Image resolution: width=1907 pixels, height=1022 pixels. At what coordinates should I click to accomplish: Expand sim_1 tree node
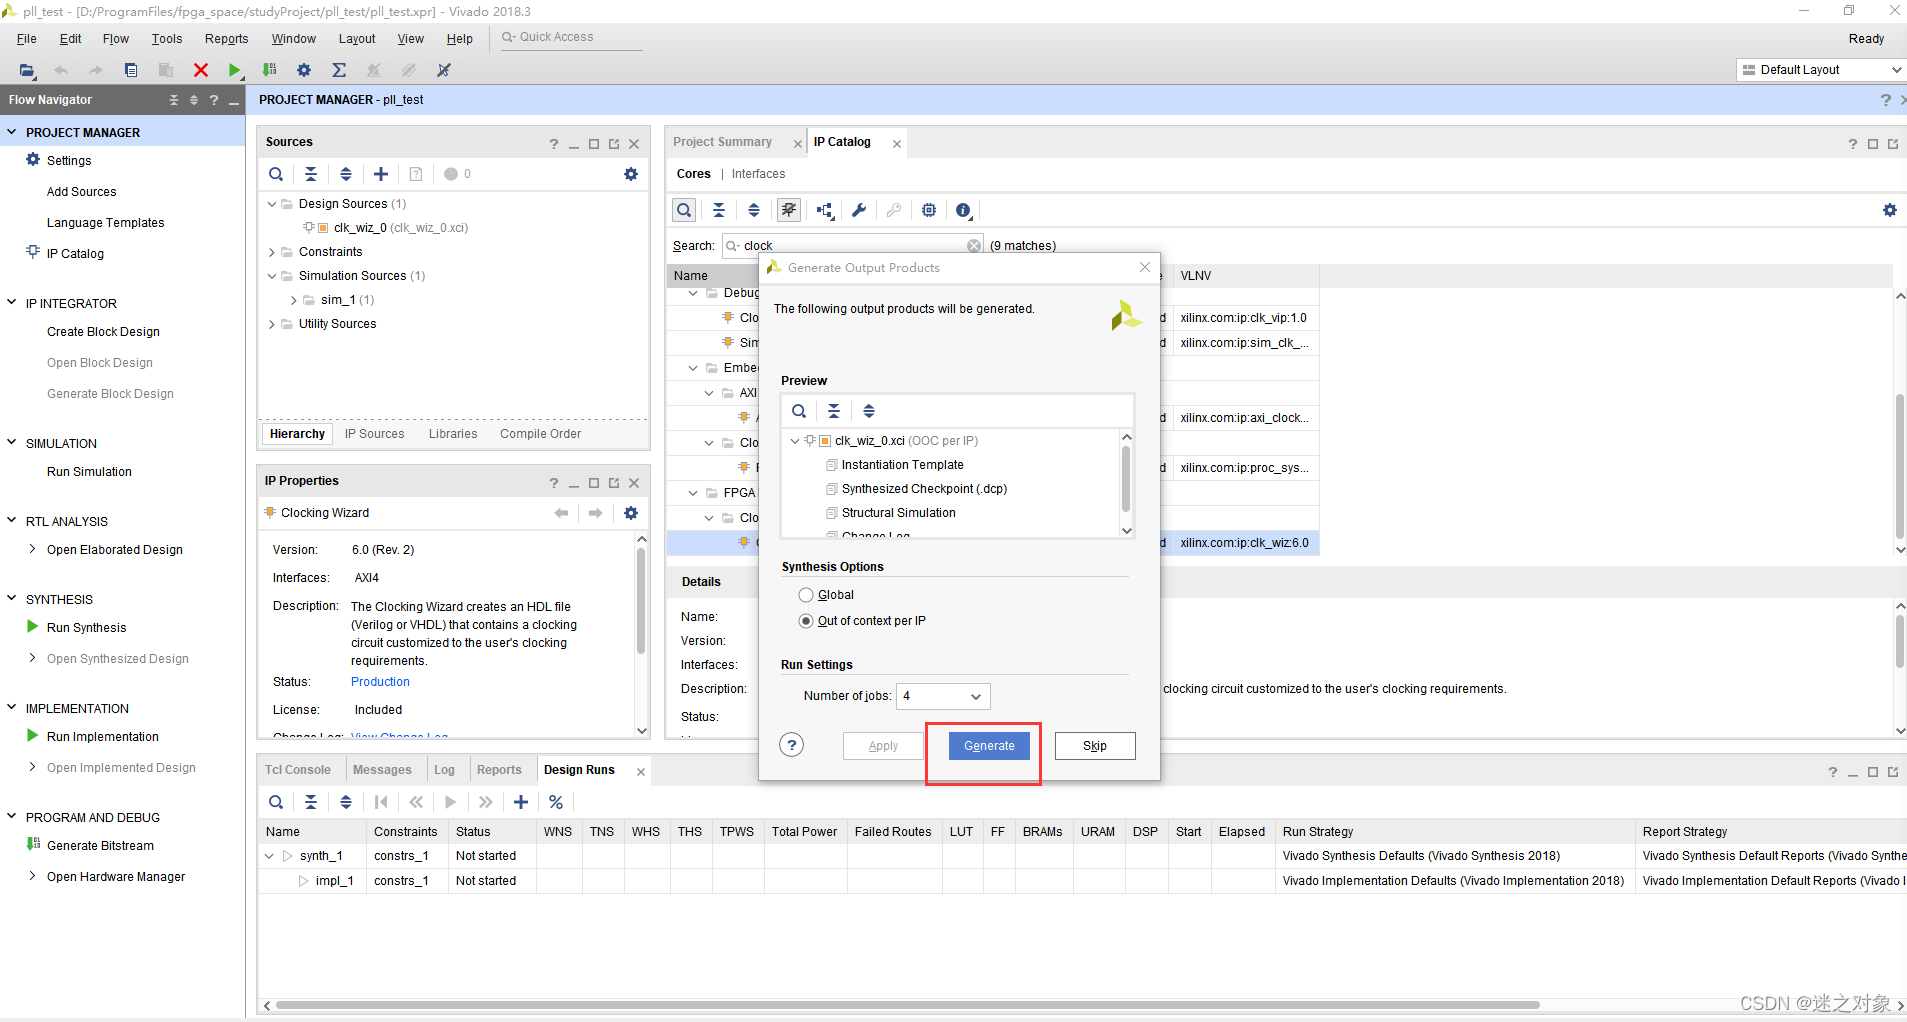tap(294, 300)
